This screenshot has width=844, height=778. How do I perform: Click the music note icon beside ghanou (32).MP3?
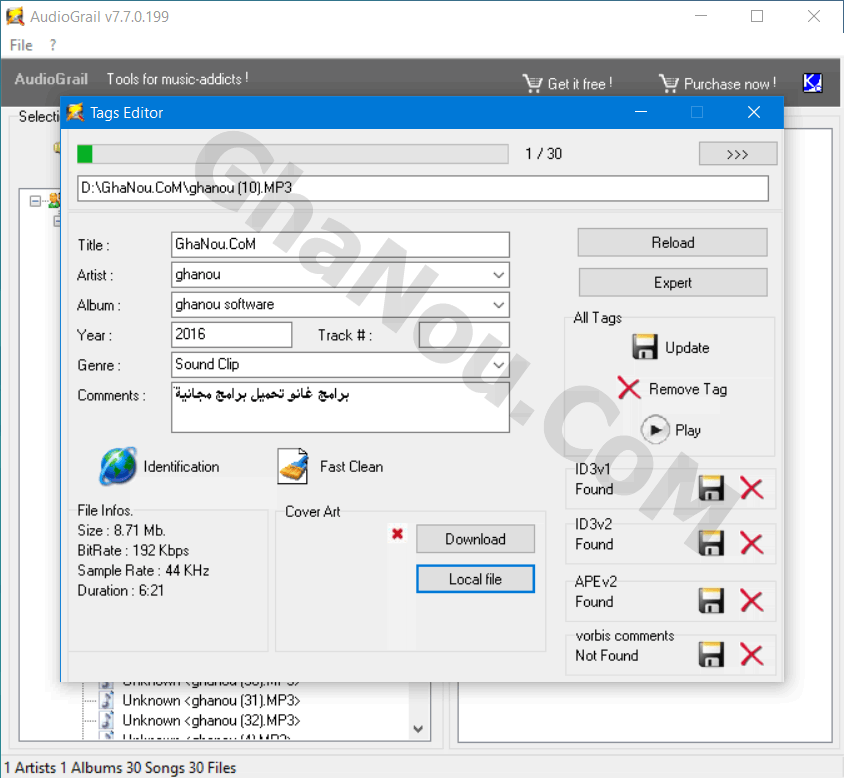click(108, 720)
